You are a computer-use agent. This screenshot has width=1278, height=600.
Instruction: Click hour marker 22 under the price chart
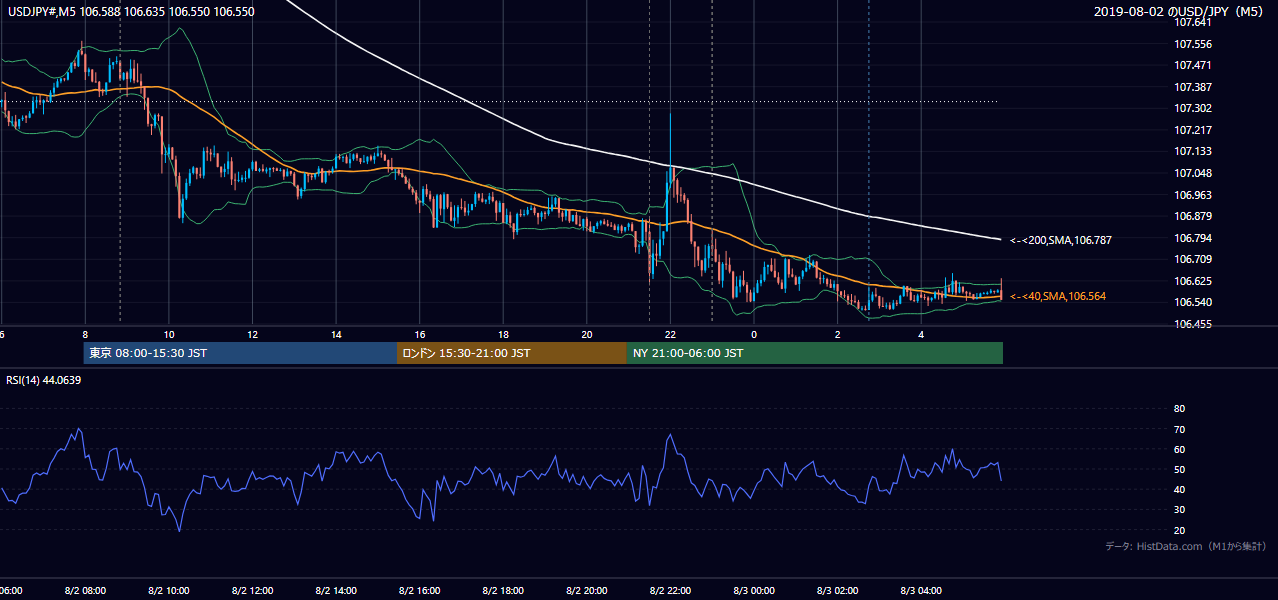coord(671,334)
